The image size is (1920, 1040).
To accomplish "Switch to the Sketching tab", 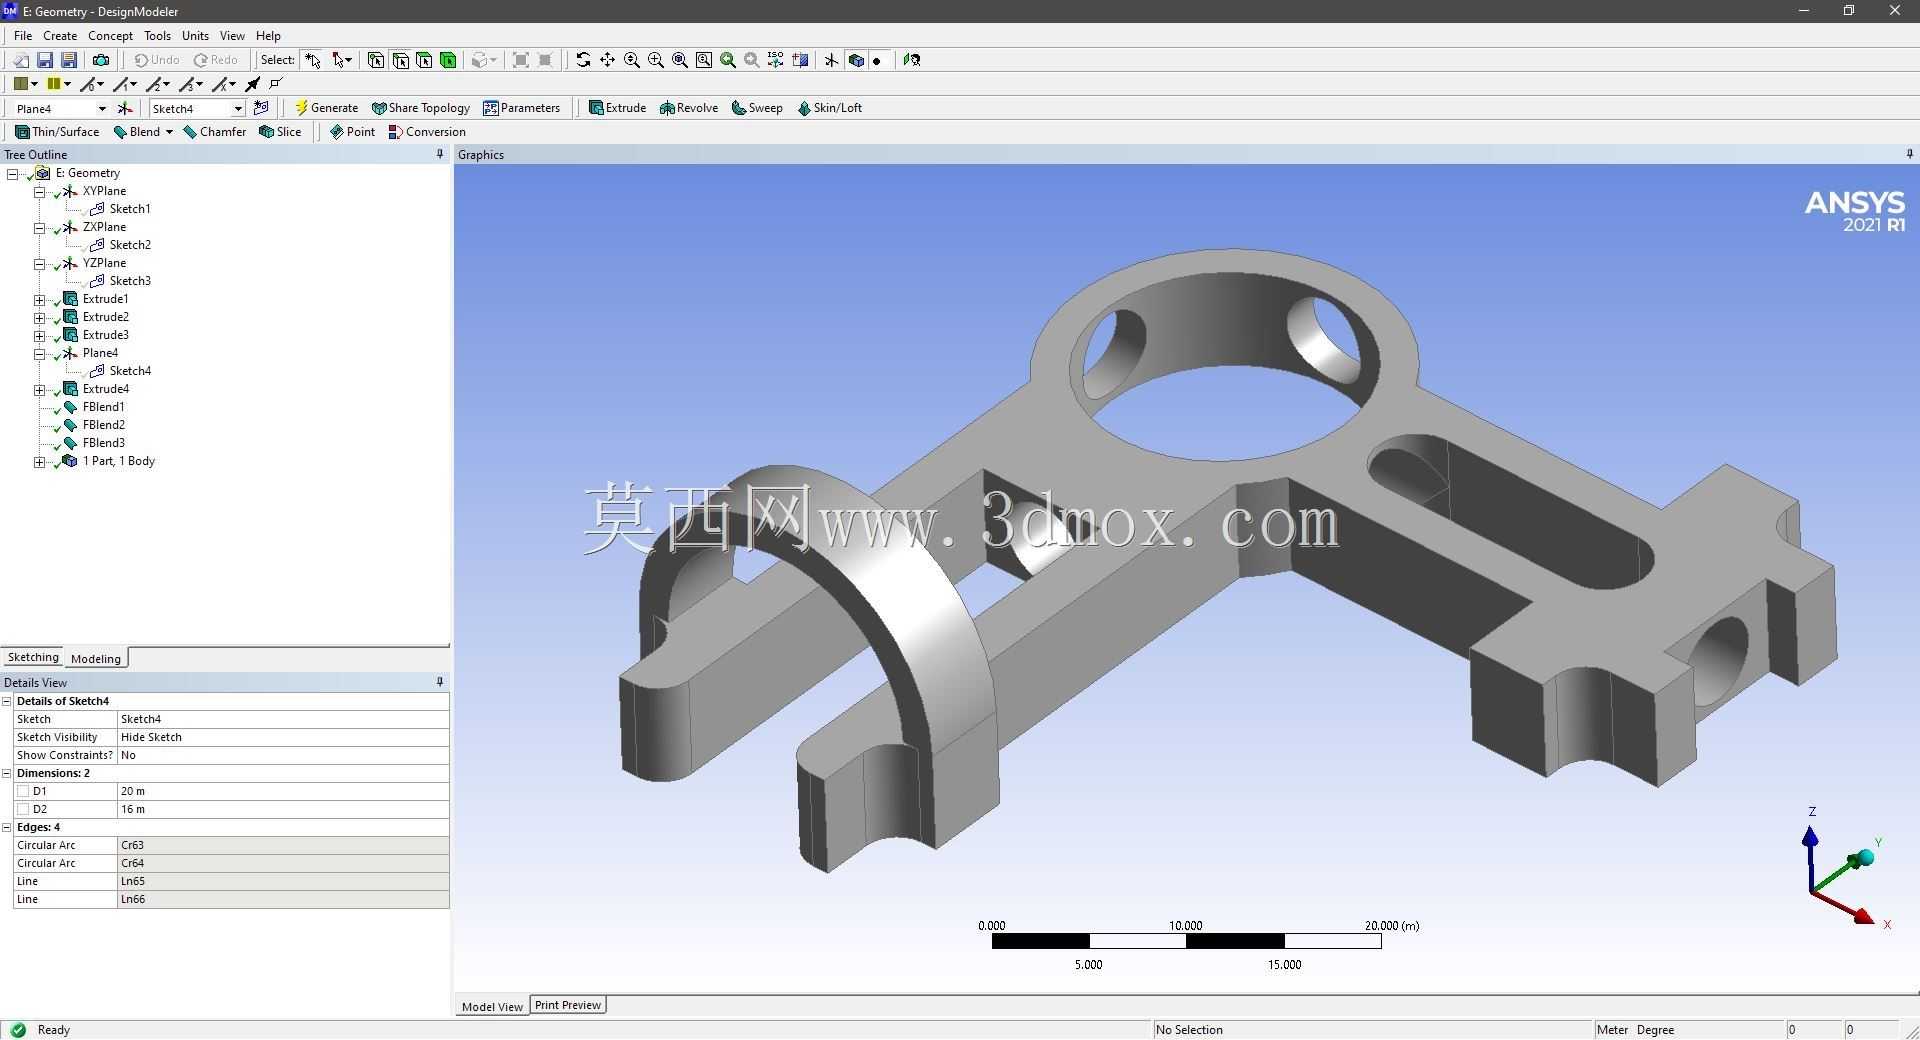I will pyautogui.click(x=33, y=657).
